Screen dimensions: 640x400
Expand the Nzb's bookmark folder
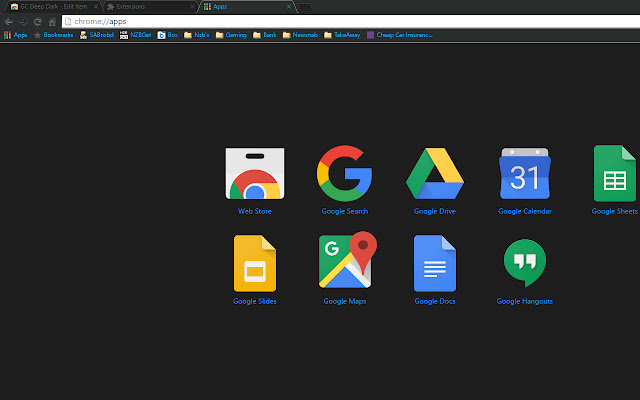196,35
